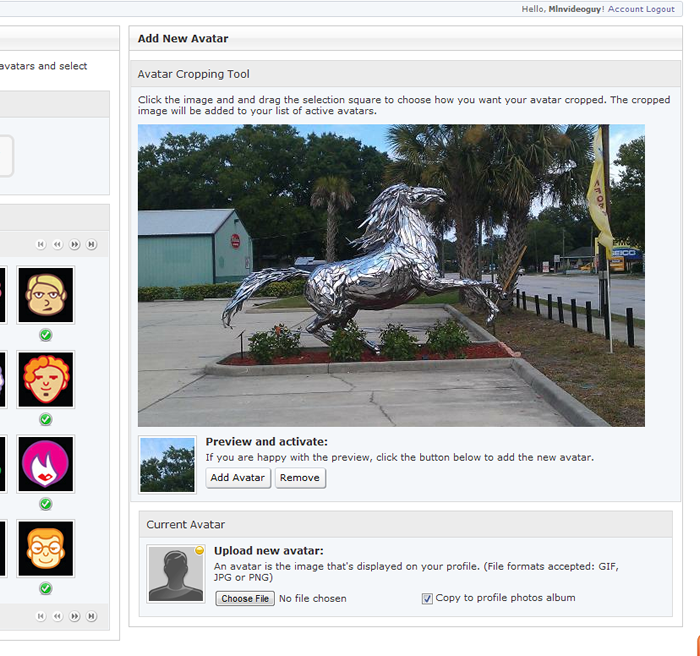The width and height of the screenshot is (700, 656).
Task: Select the blonde man with glasses avatar
Action: (x=46, y=295)
